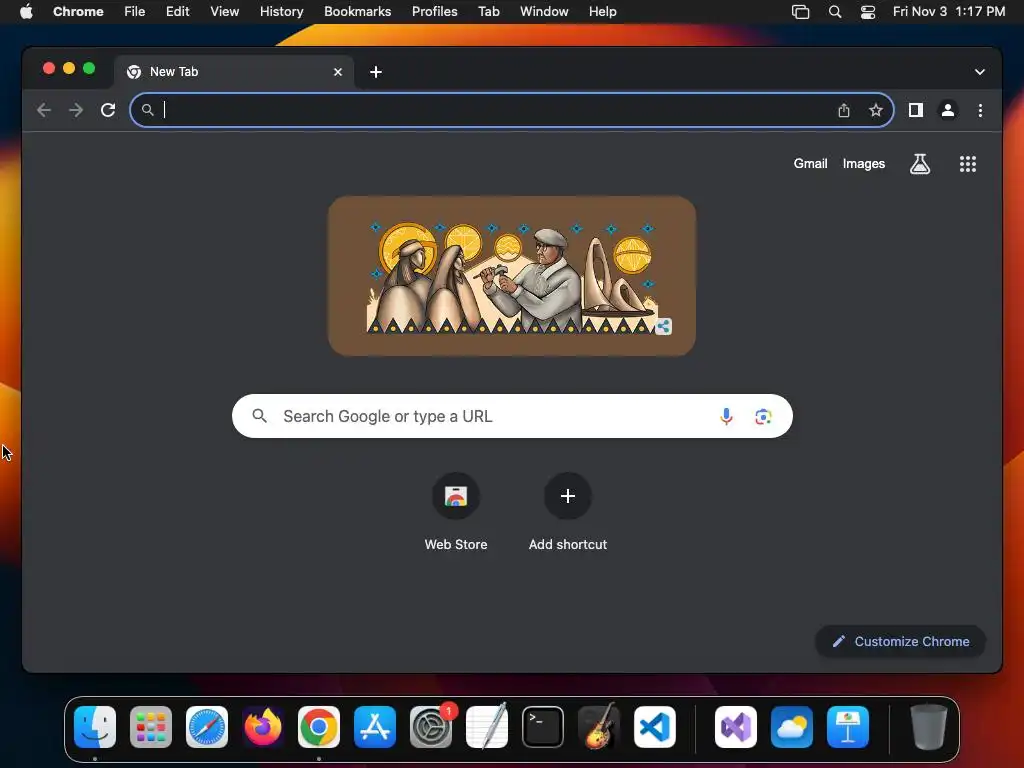Viewport: 1024px width, 768px height.
Task: Bookmark this tab with the star icon
Action: 876,110
